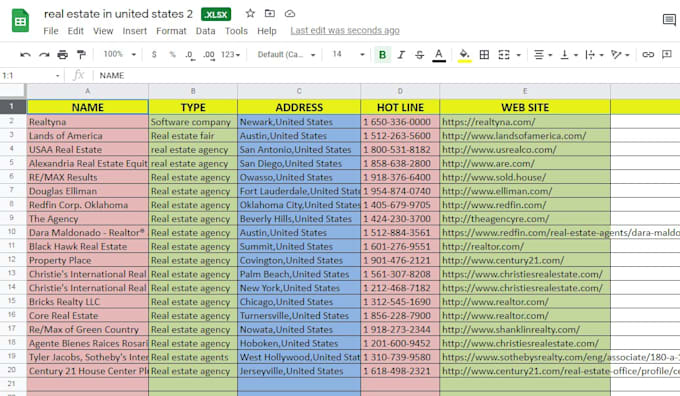Viewport: 680px width, 396px height.
Task: Open the Help menu
Action: tap(267, 31)
